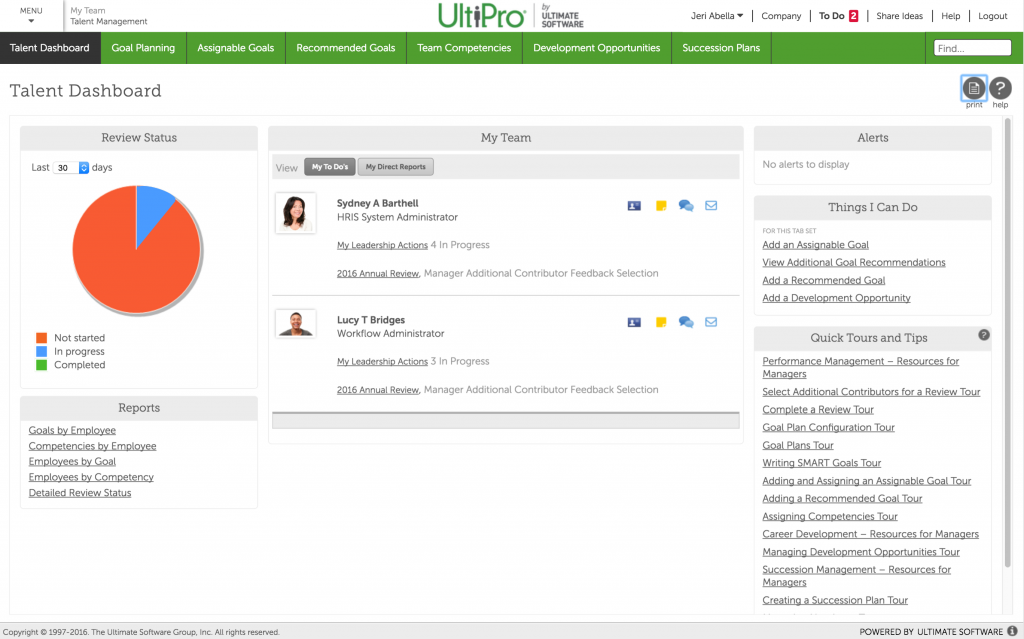Click the yellow note icon for Sydney Barthell

(x=660, y=205)
